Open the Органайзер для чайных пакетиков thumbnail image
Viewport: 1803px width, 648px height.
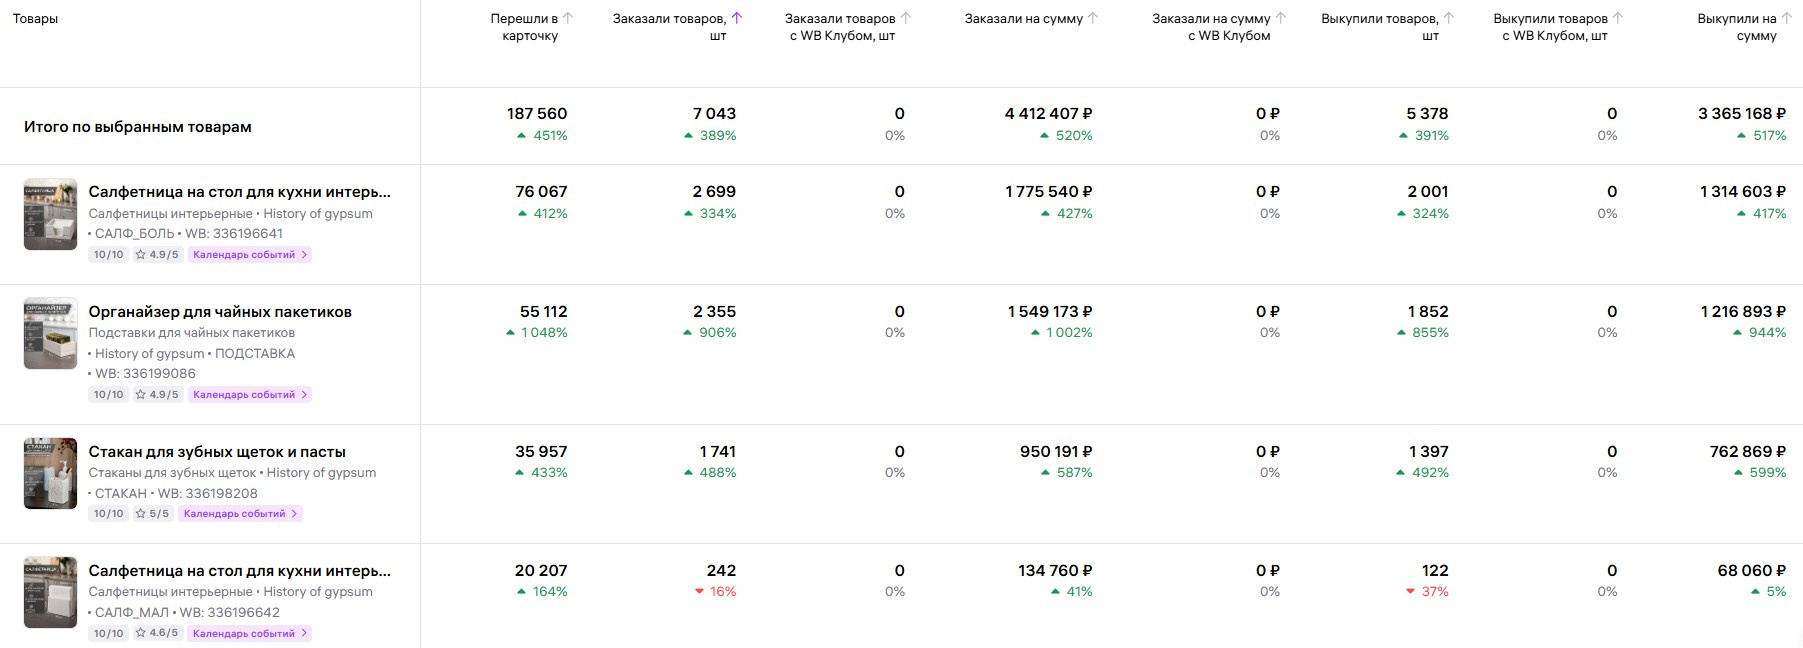[50, 334]
